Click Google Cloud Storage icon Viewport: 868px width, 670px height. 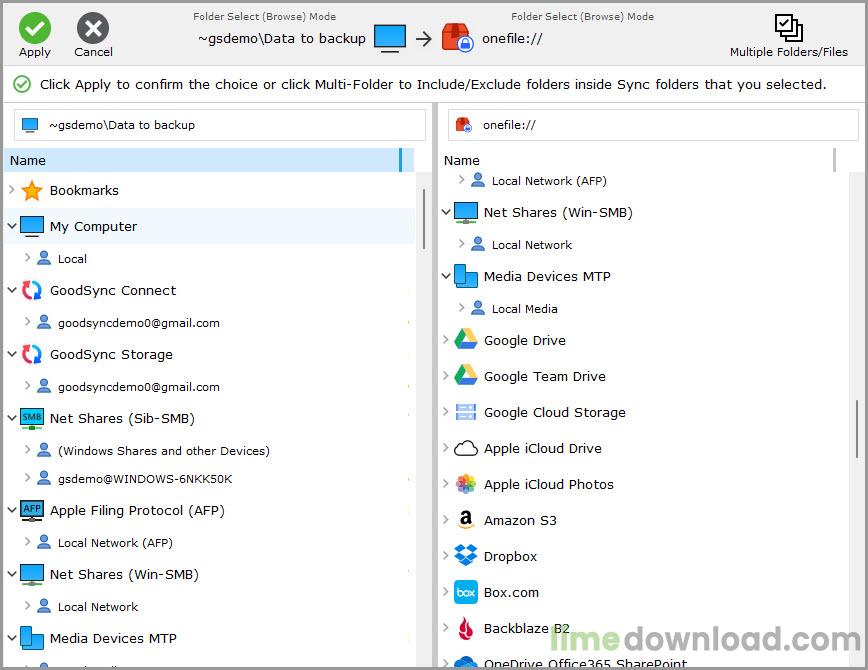click(x=466, y=412)
